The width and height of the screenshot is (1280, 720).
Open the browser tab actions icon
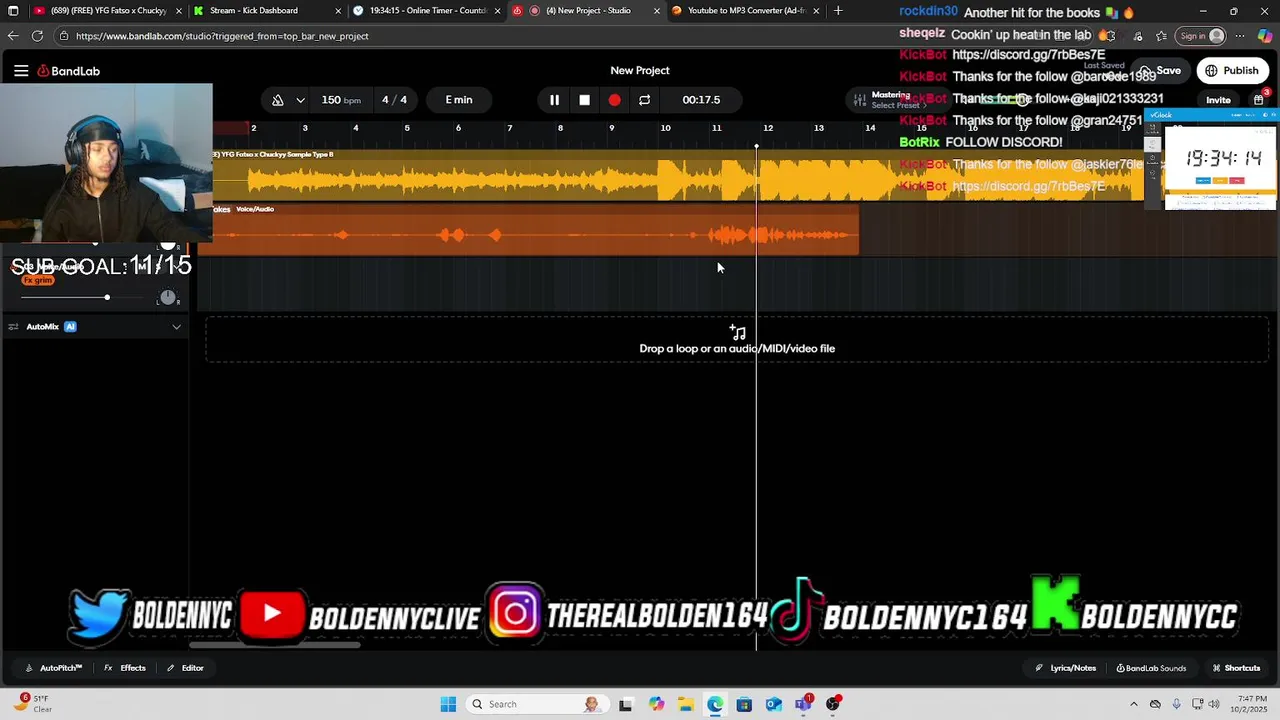coord(13,11)
